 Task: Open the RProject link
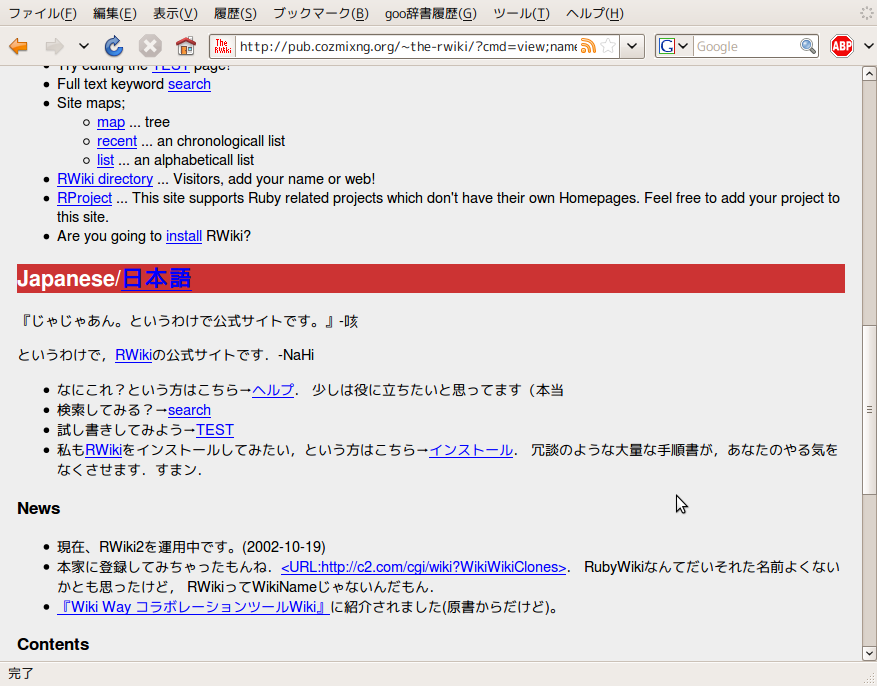[84, 198]
